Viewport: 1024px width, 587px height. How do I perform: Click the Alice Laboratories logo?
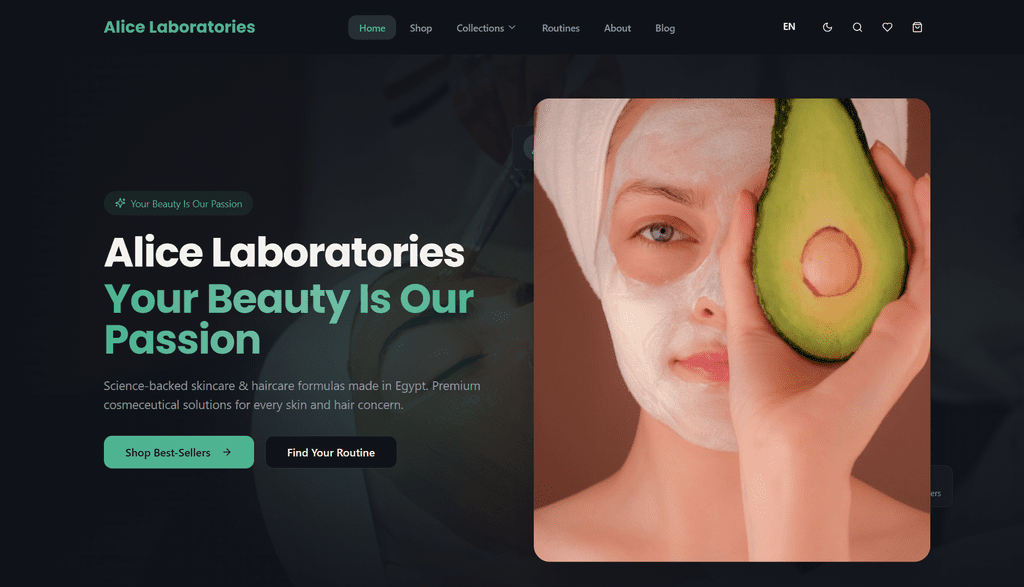coord(180,27)
